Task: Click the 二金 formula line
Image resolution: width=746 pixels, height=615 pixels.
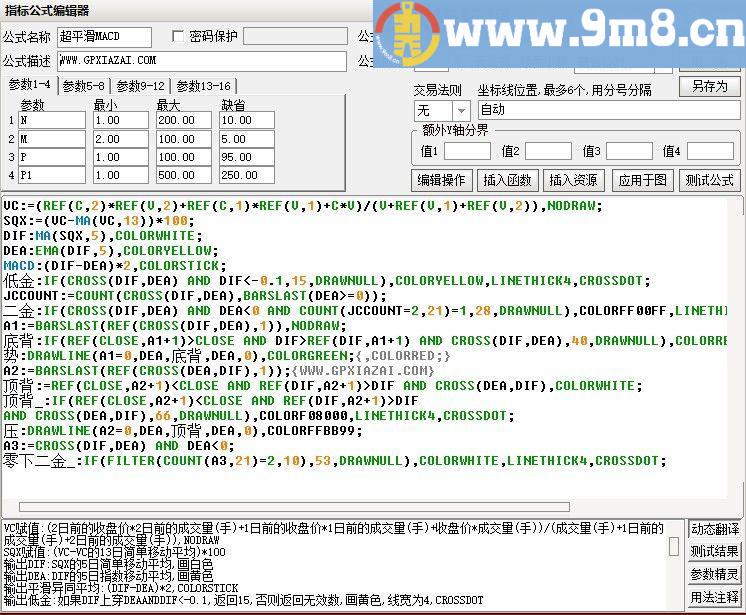Action: 365,311
